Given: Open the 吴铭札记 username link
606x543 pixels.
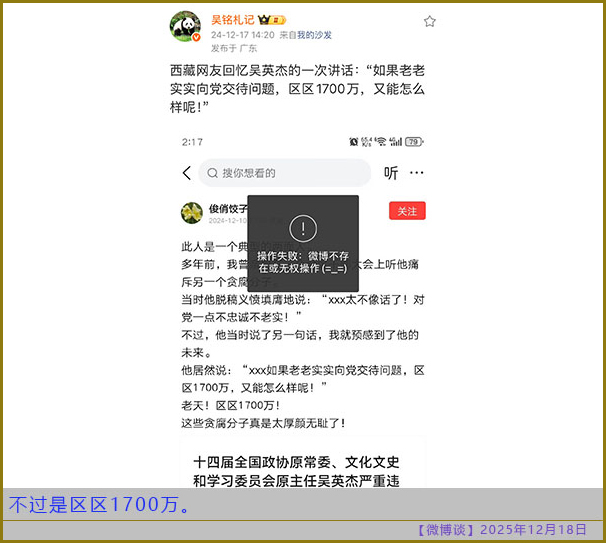Looking at the screenshot, I should (x=233, y=19).
